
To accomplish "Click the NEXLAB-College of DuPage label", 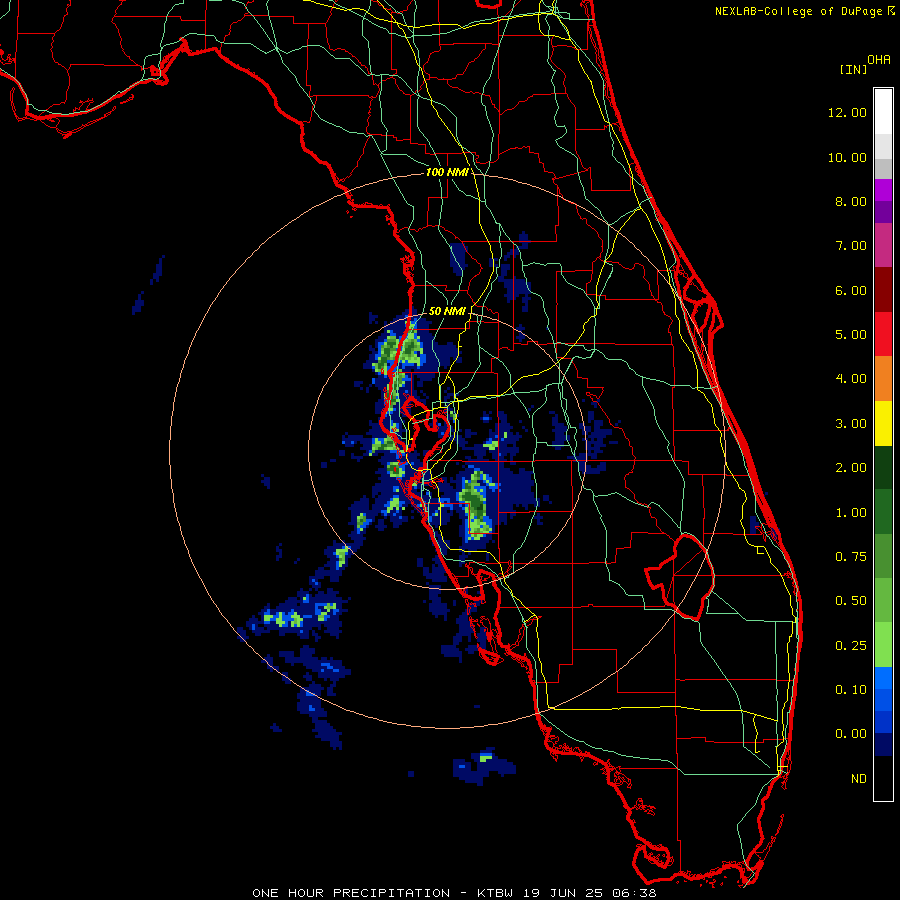I will tap(800, 11).
